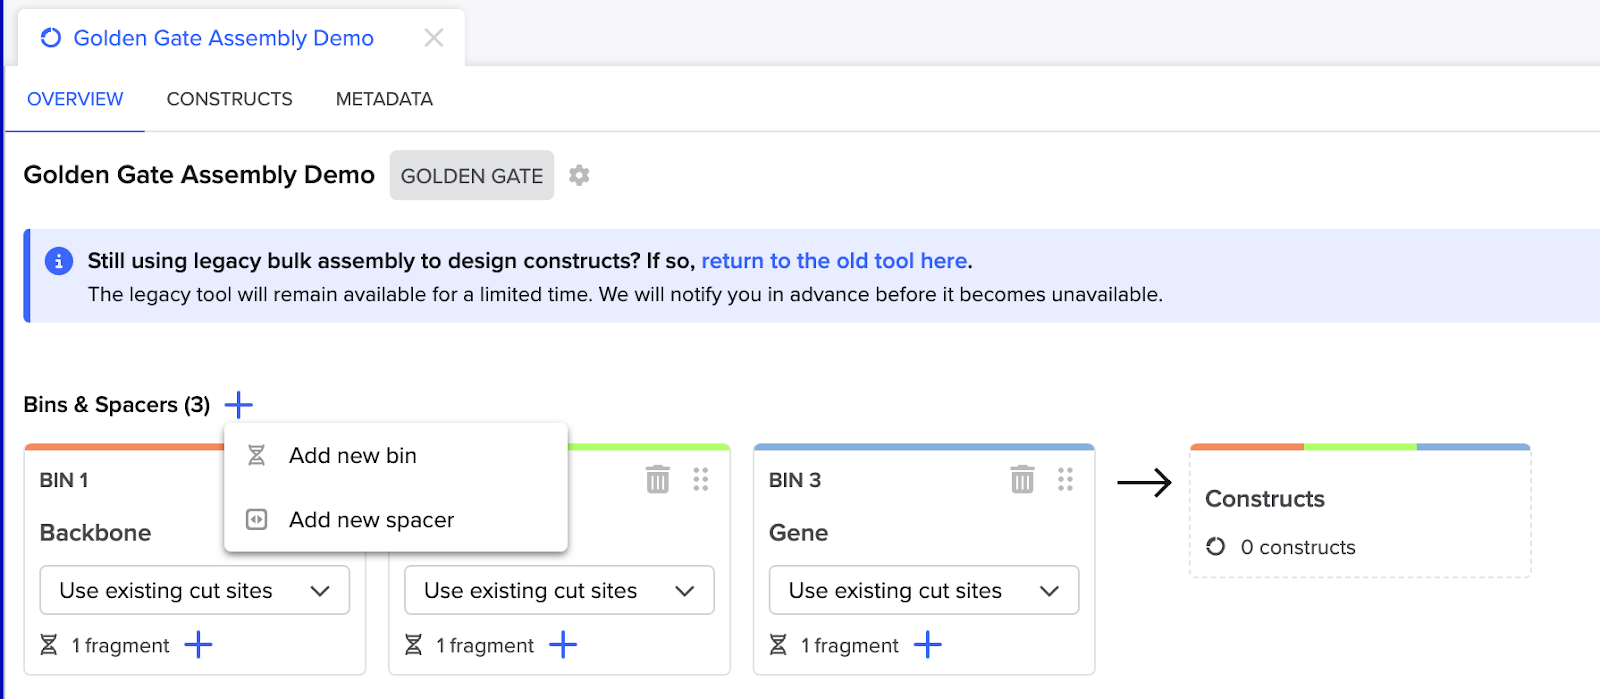Image resolution: width=1600 pixels, height=699 pixels.
Task: Expand Gene bin cut sites dropdown
Action: [x=923, y=591]
